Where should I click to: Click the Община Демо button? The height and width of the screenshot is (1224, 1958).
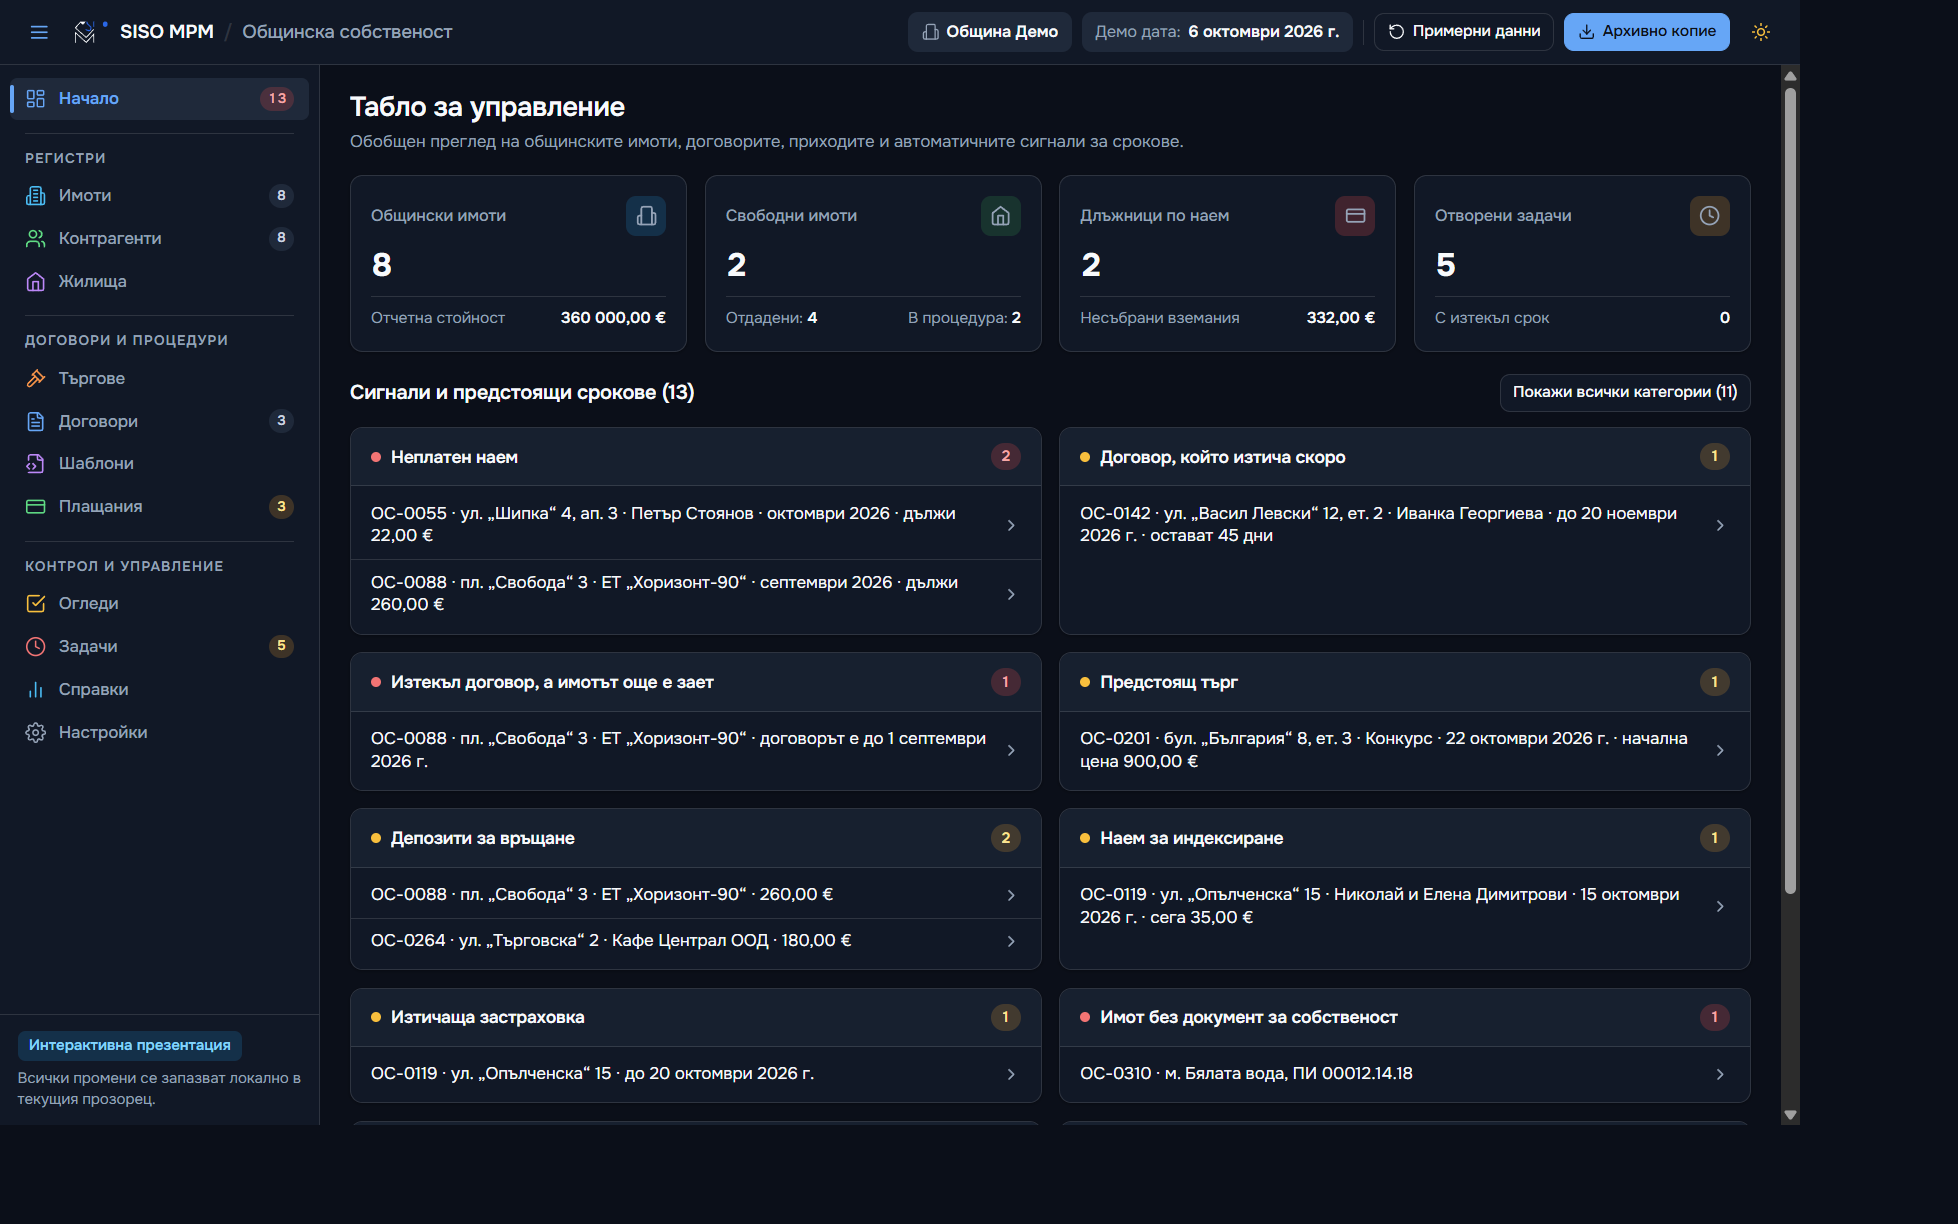pyautogui.click(x=990, y=32)
